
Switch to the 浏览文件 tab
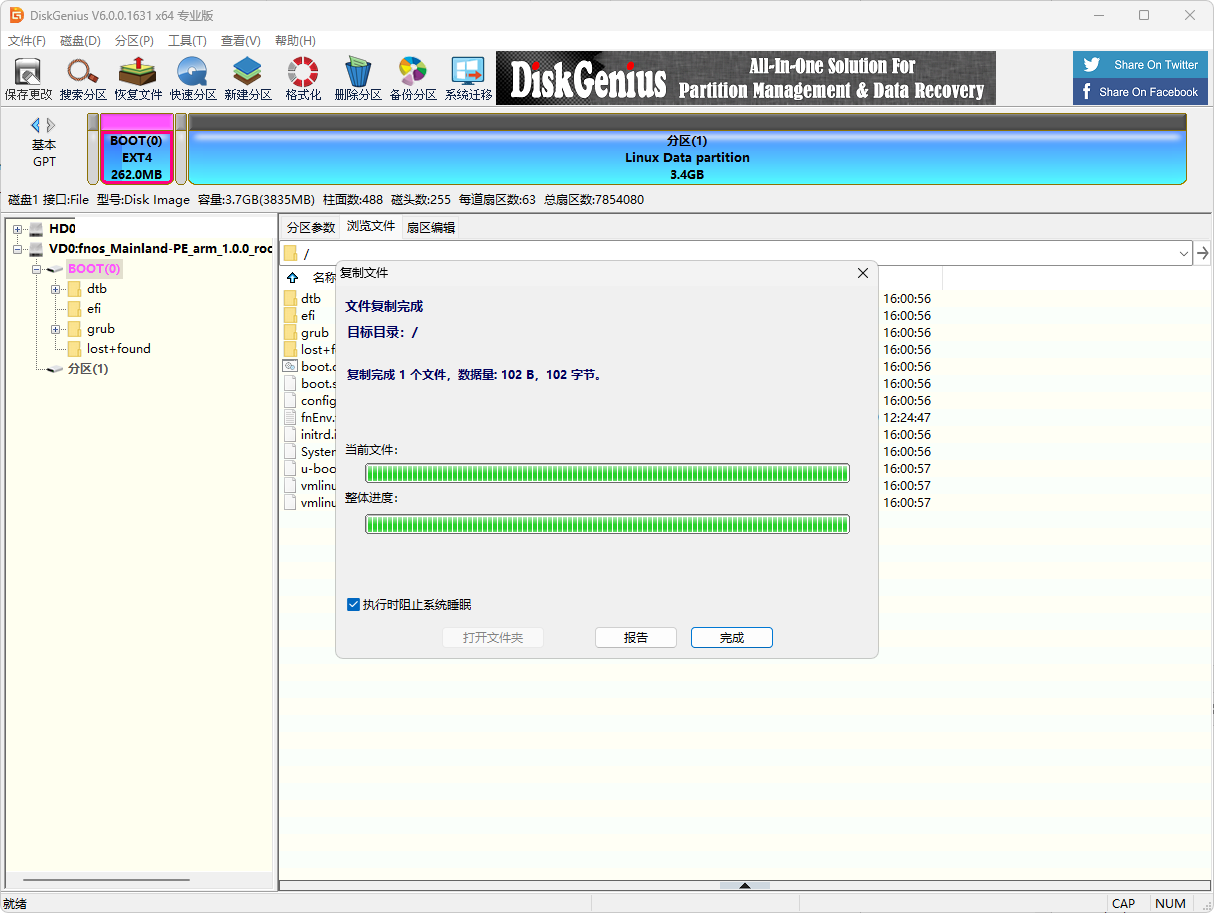tap(371, 227)
